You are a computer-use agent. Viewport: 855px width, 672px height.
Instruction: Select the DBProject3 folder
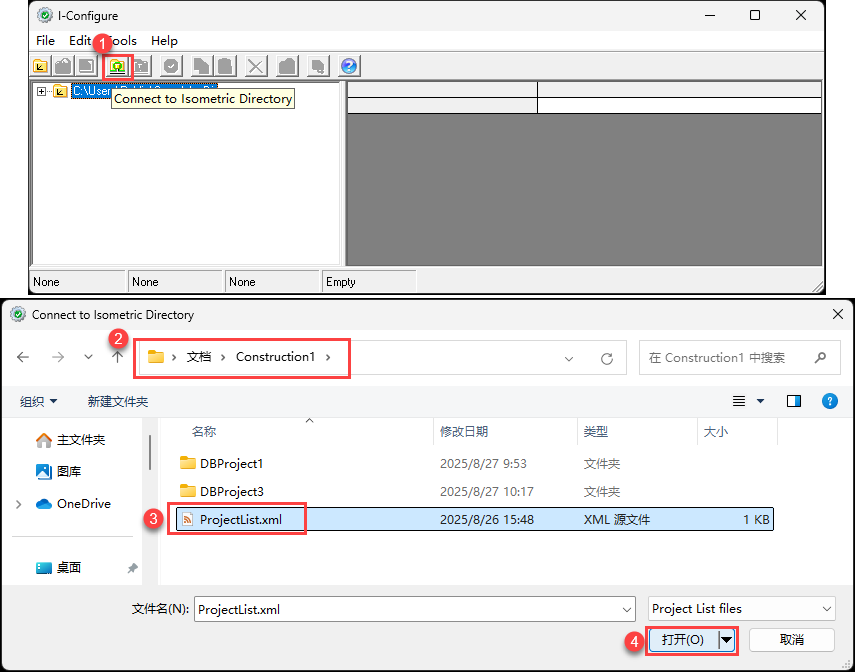(231, 492)
